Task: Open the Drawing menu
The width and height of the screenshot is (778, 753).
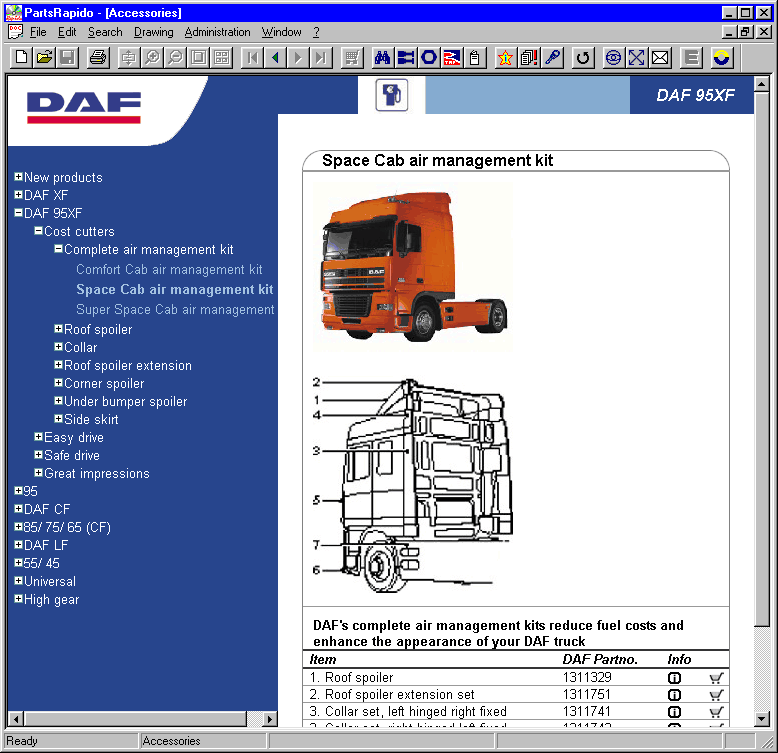Action: coord(154,32)
